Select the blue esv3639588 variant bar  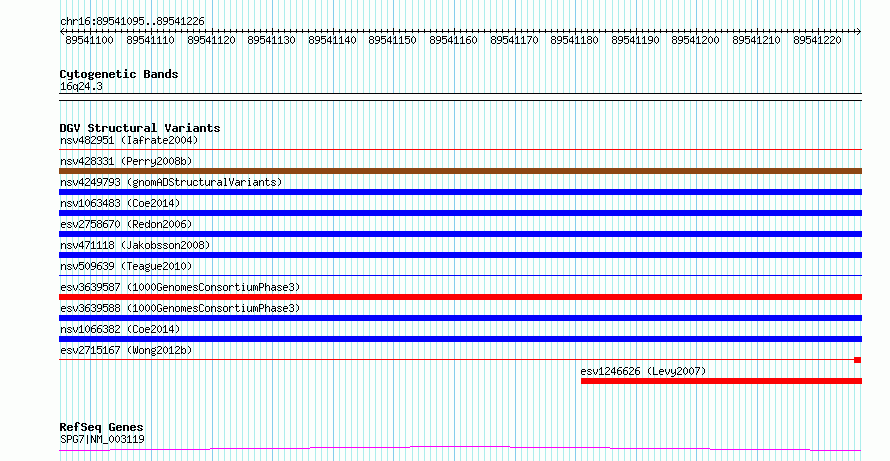coord(460,318)
